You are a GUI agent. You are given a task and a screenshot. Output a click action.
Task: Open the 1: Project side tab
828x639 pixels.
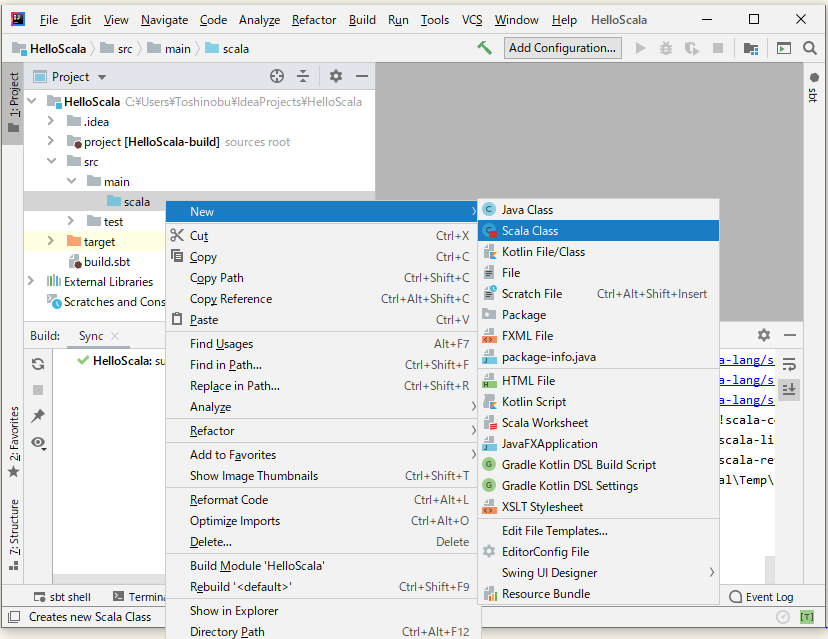13,102
